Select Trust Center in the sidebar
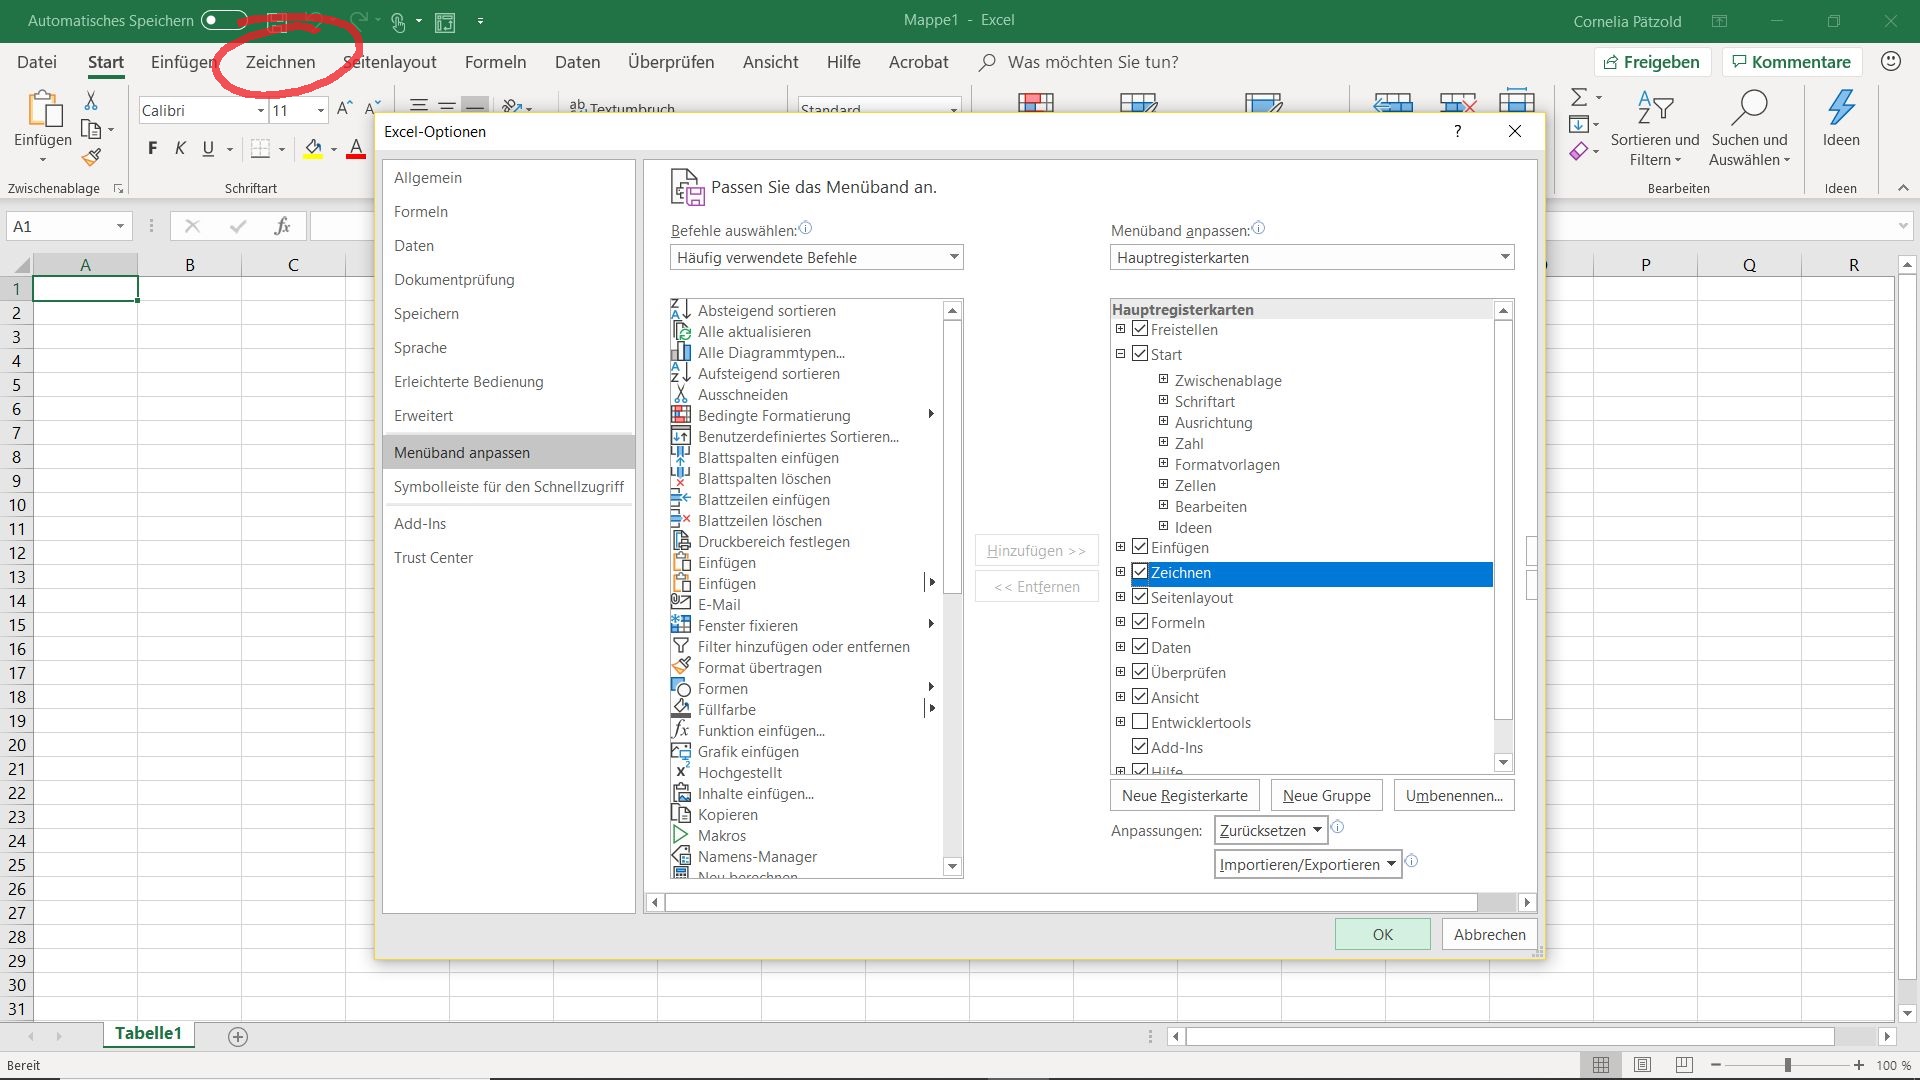 tap(434, 557)
